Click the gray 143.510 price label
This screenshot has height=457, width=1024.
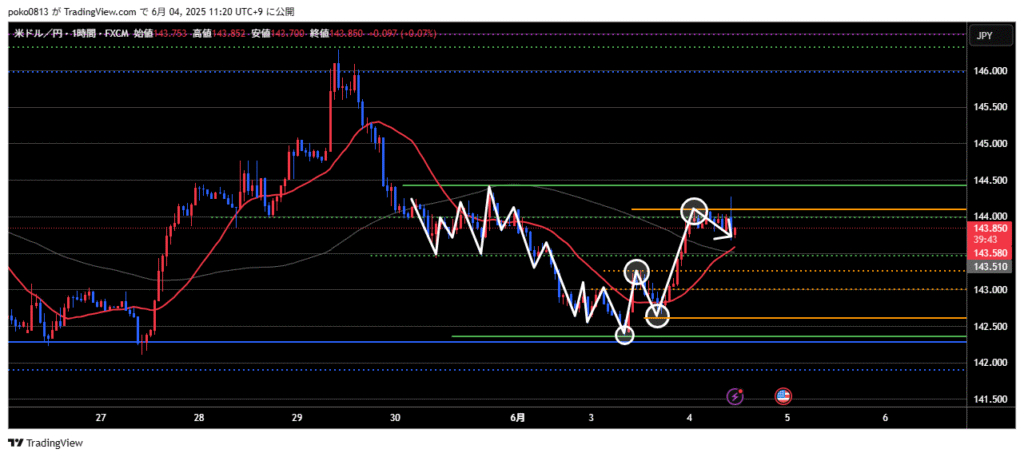click(x=990, y=267)
